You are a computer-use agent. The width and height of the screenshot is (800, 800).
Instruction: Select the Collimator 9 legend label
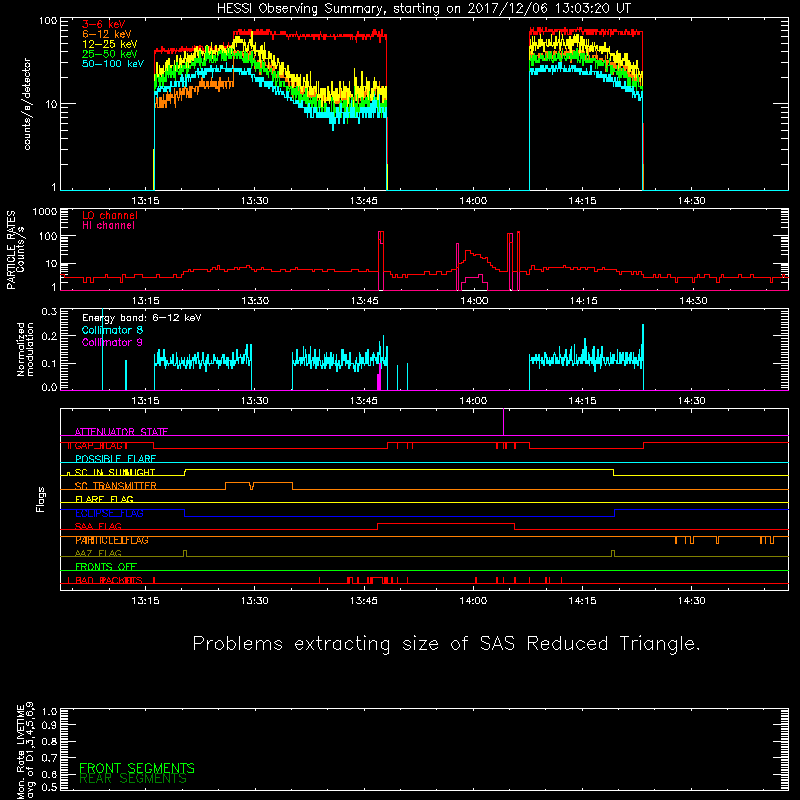click(x=112, y=342)
